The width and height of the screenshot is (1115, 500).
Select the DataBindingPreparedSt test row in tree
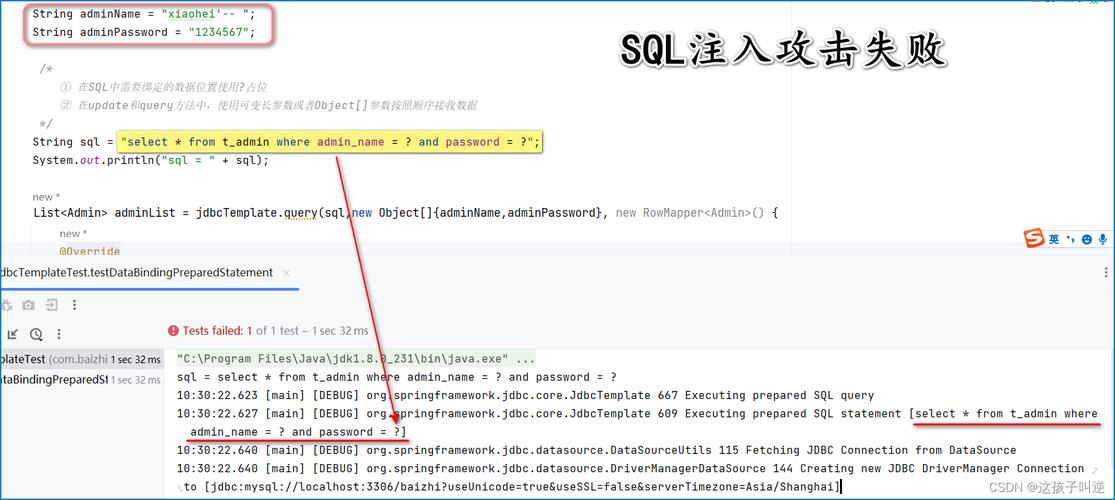82,380
